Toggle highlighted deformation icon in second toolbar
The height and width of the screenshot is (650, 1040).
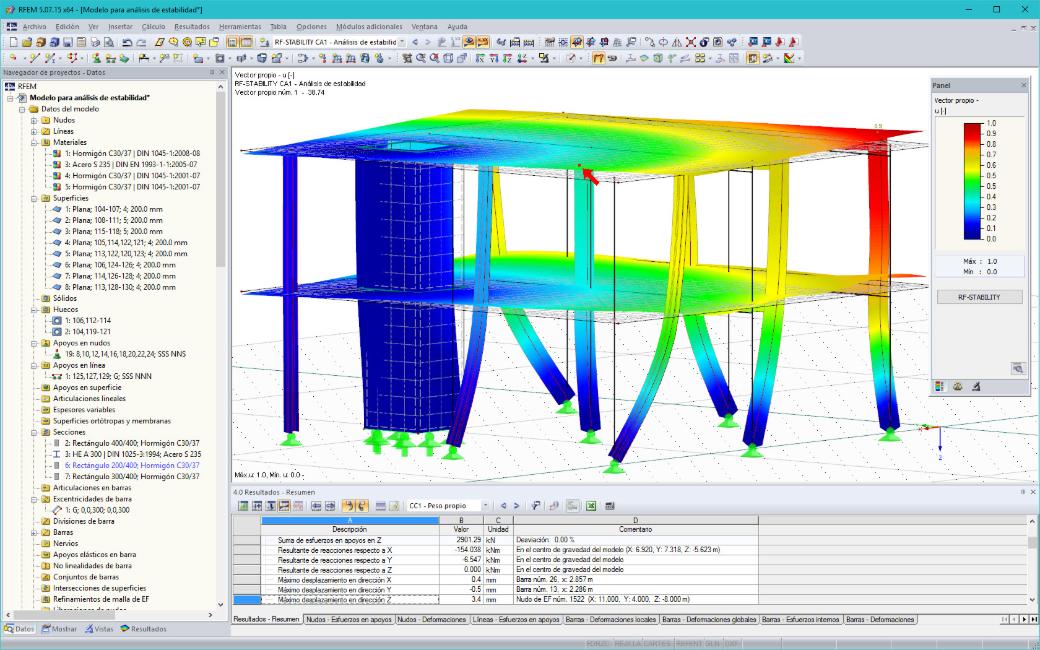(598, 58)
